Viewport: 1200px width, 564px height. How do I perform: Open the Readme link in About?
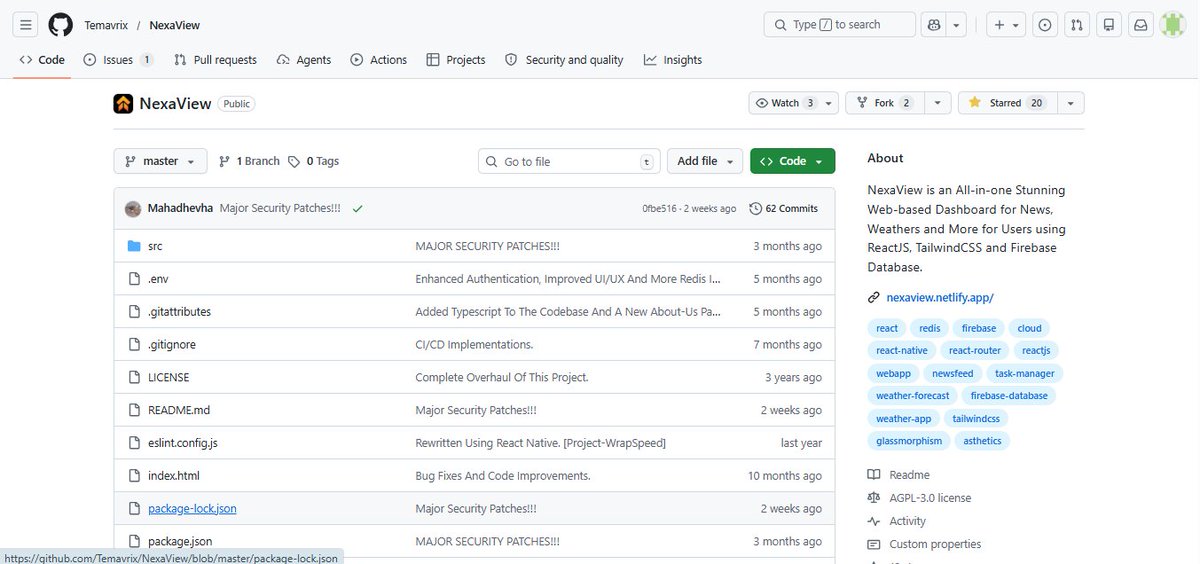tap(909, 475)
